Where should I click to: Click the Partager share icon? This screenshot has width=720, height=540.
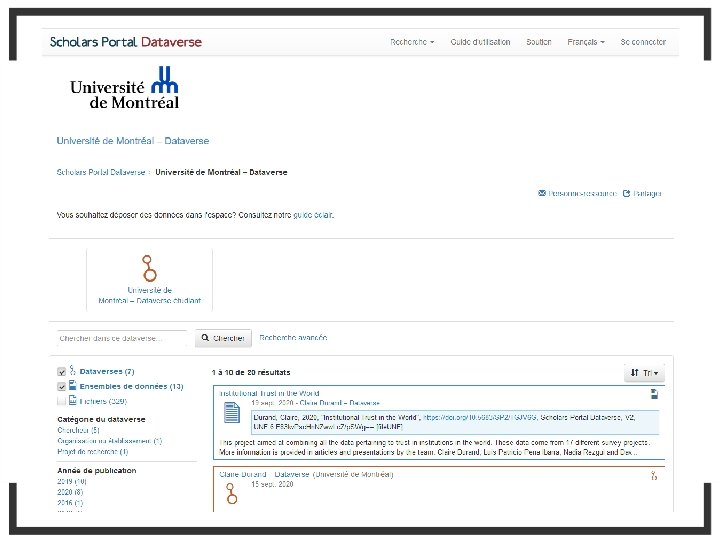[x=626, y=193]
